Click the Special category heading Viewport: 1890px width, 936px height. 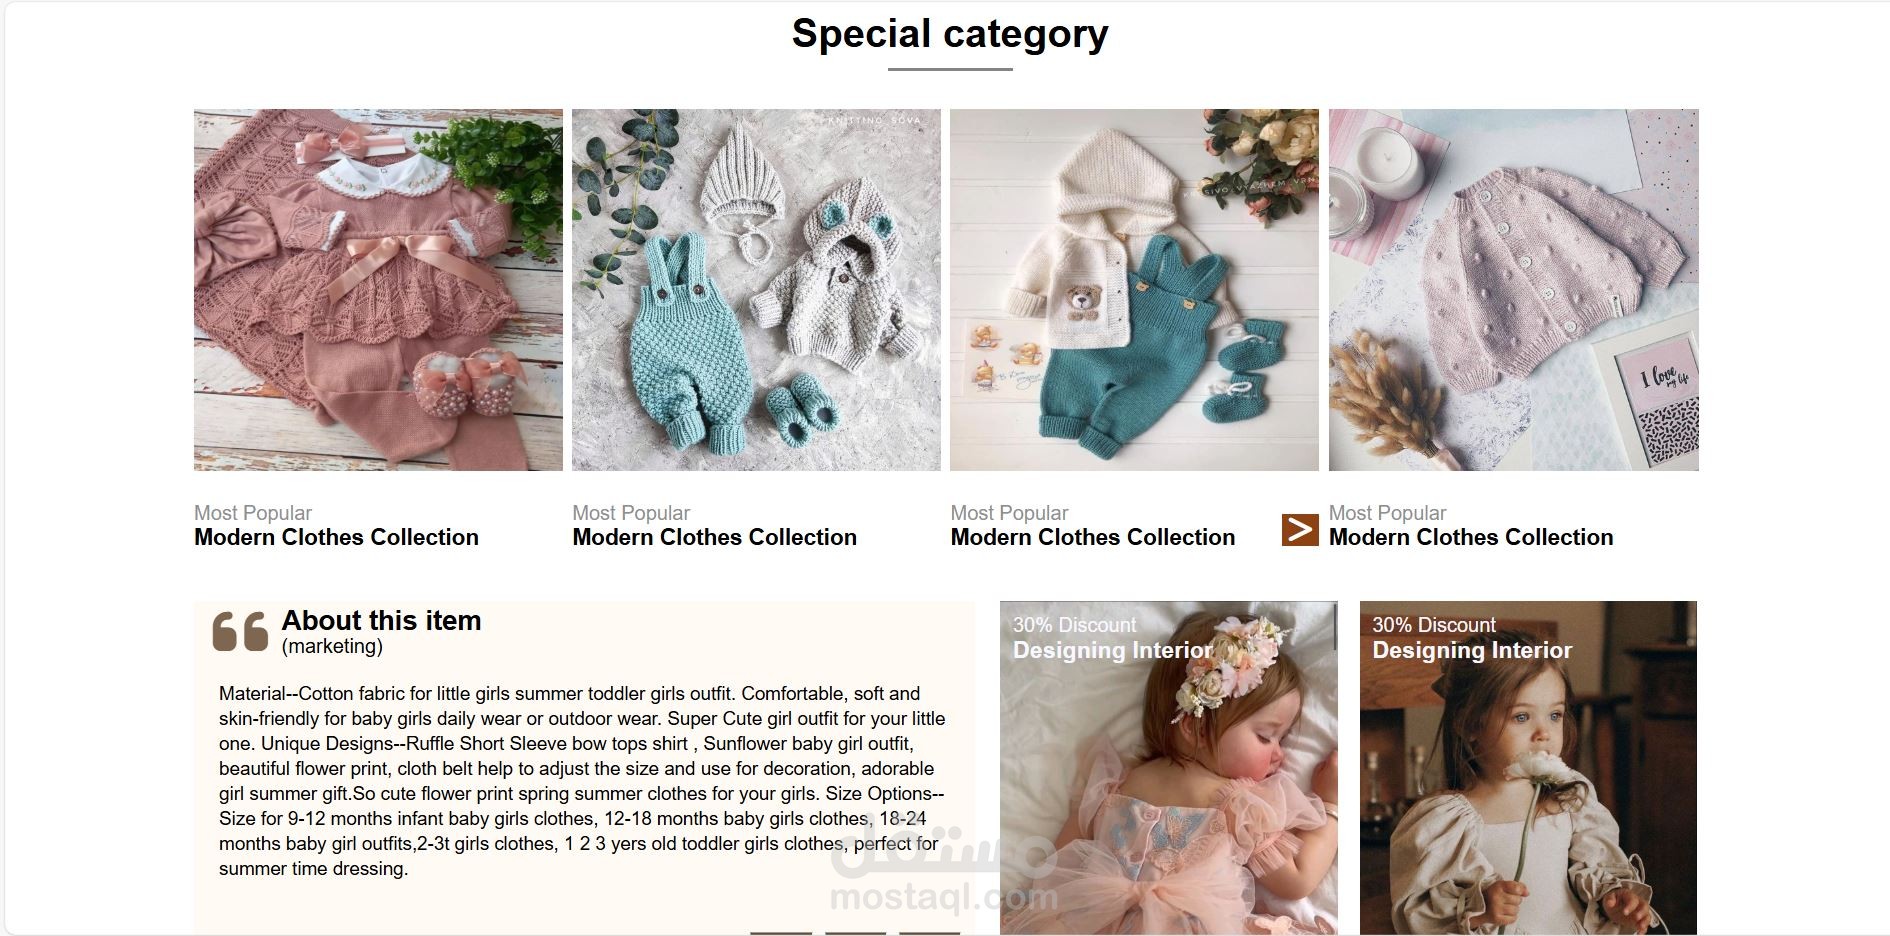pyautogui.click(x=950, y=33)
